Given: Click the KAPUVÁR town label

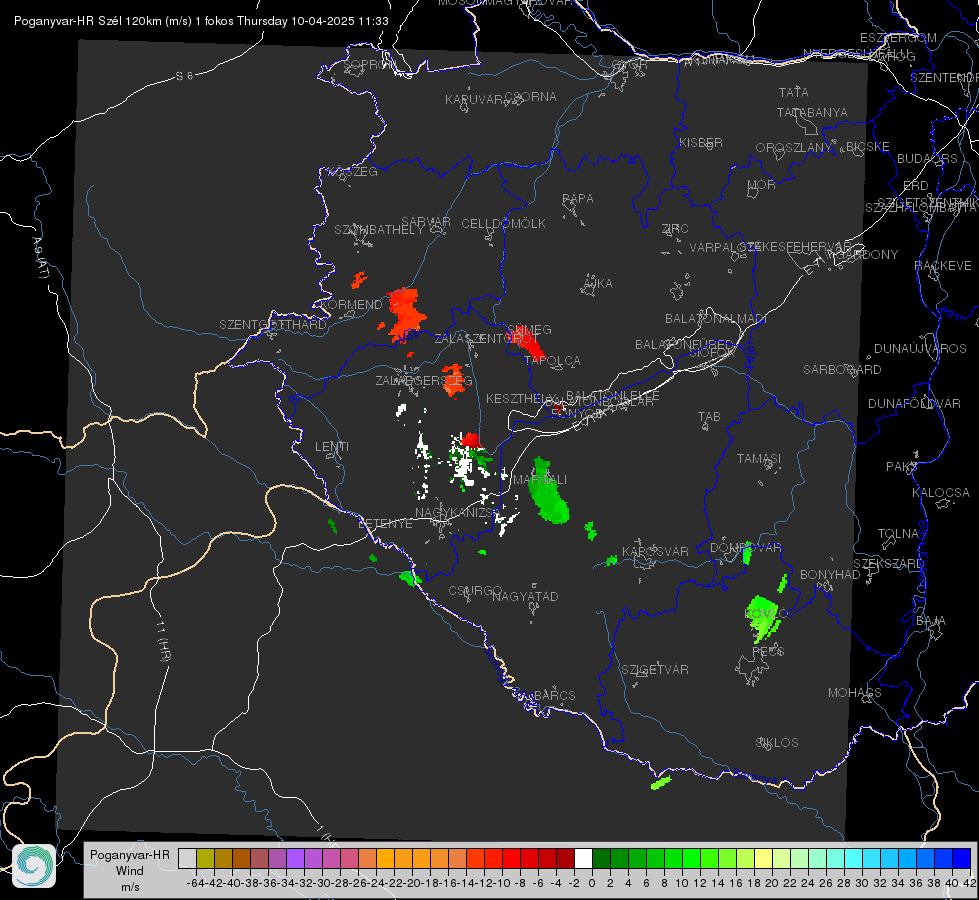Looking at the screenshot, I should point(474,100).
